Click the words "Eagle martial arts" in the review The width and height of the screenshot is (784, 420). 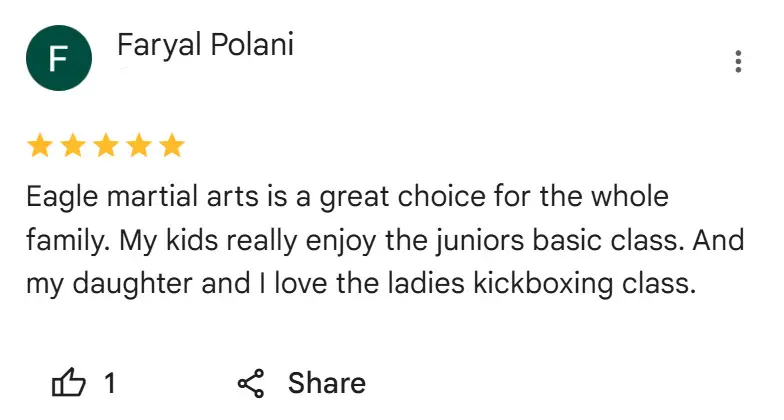pyautogui.click(x=142, y=196)
